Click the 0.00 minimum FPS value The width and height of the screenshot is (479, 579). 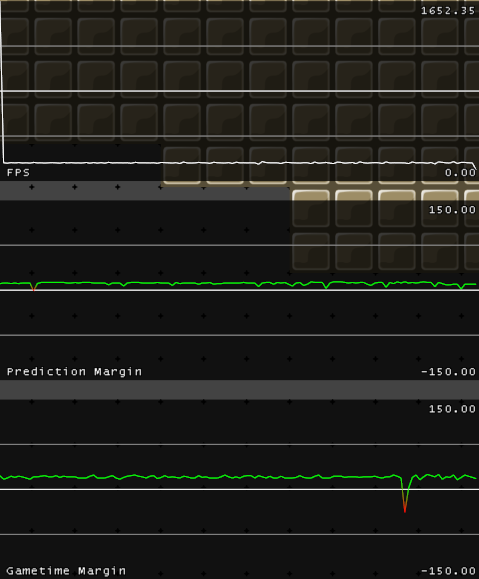point(460,172)
